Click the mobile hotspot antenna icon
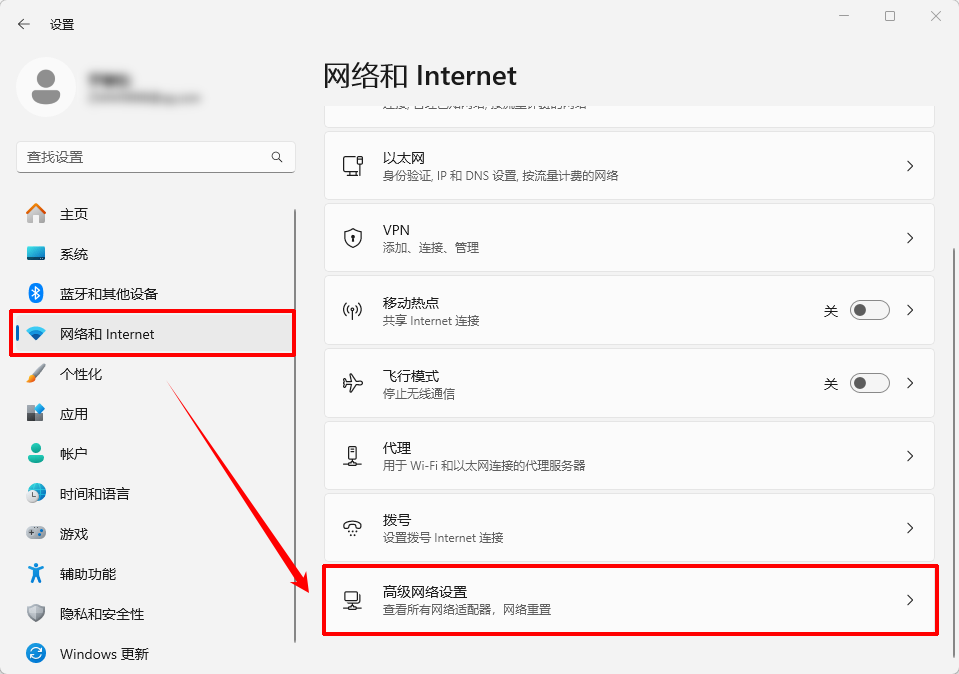 click(353, 311)
